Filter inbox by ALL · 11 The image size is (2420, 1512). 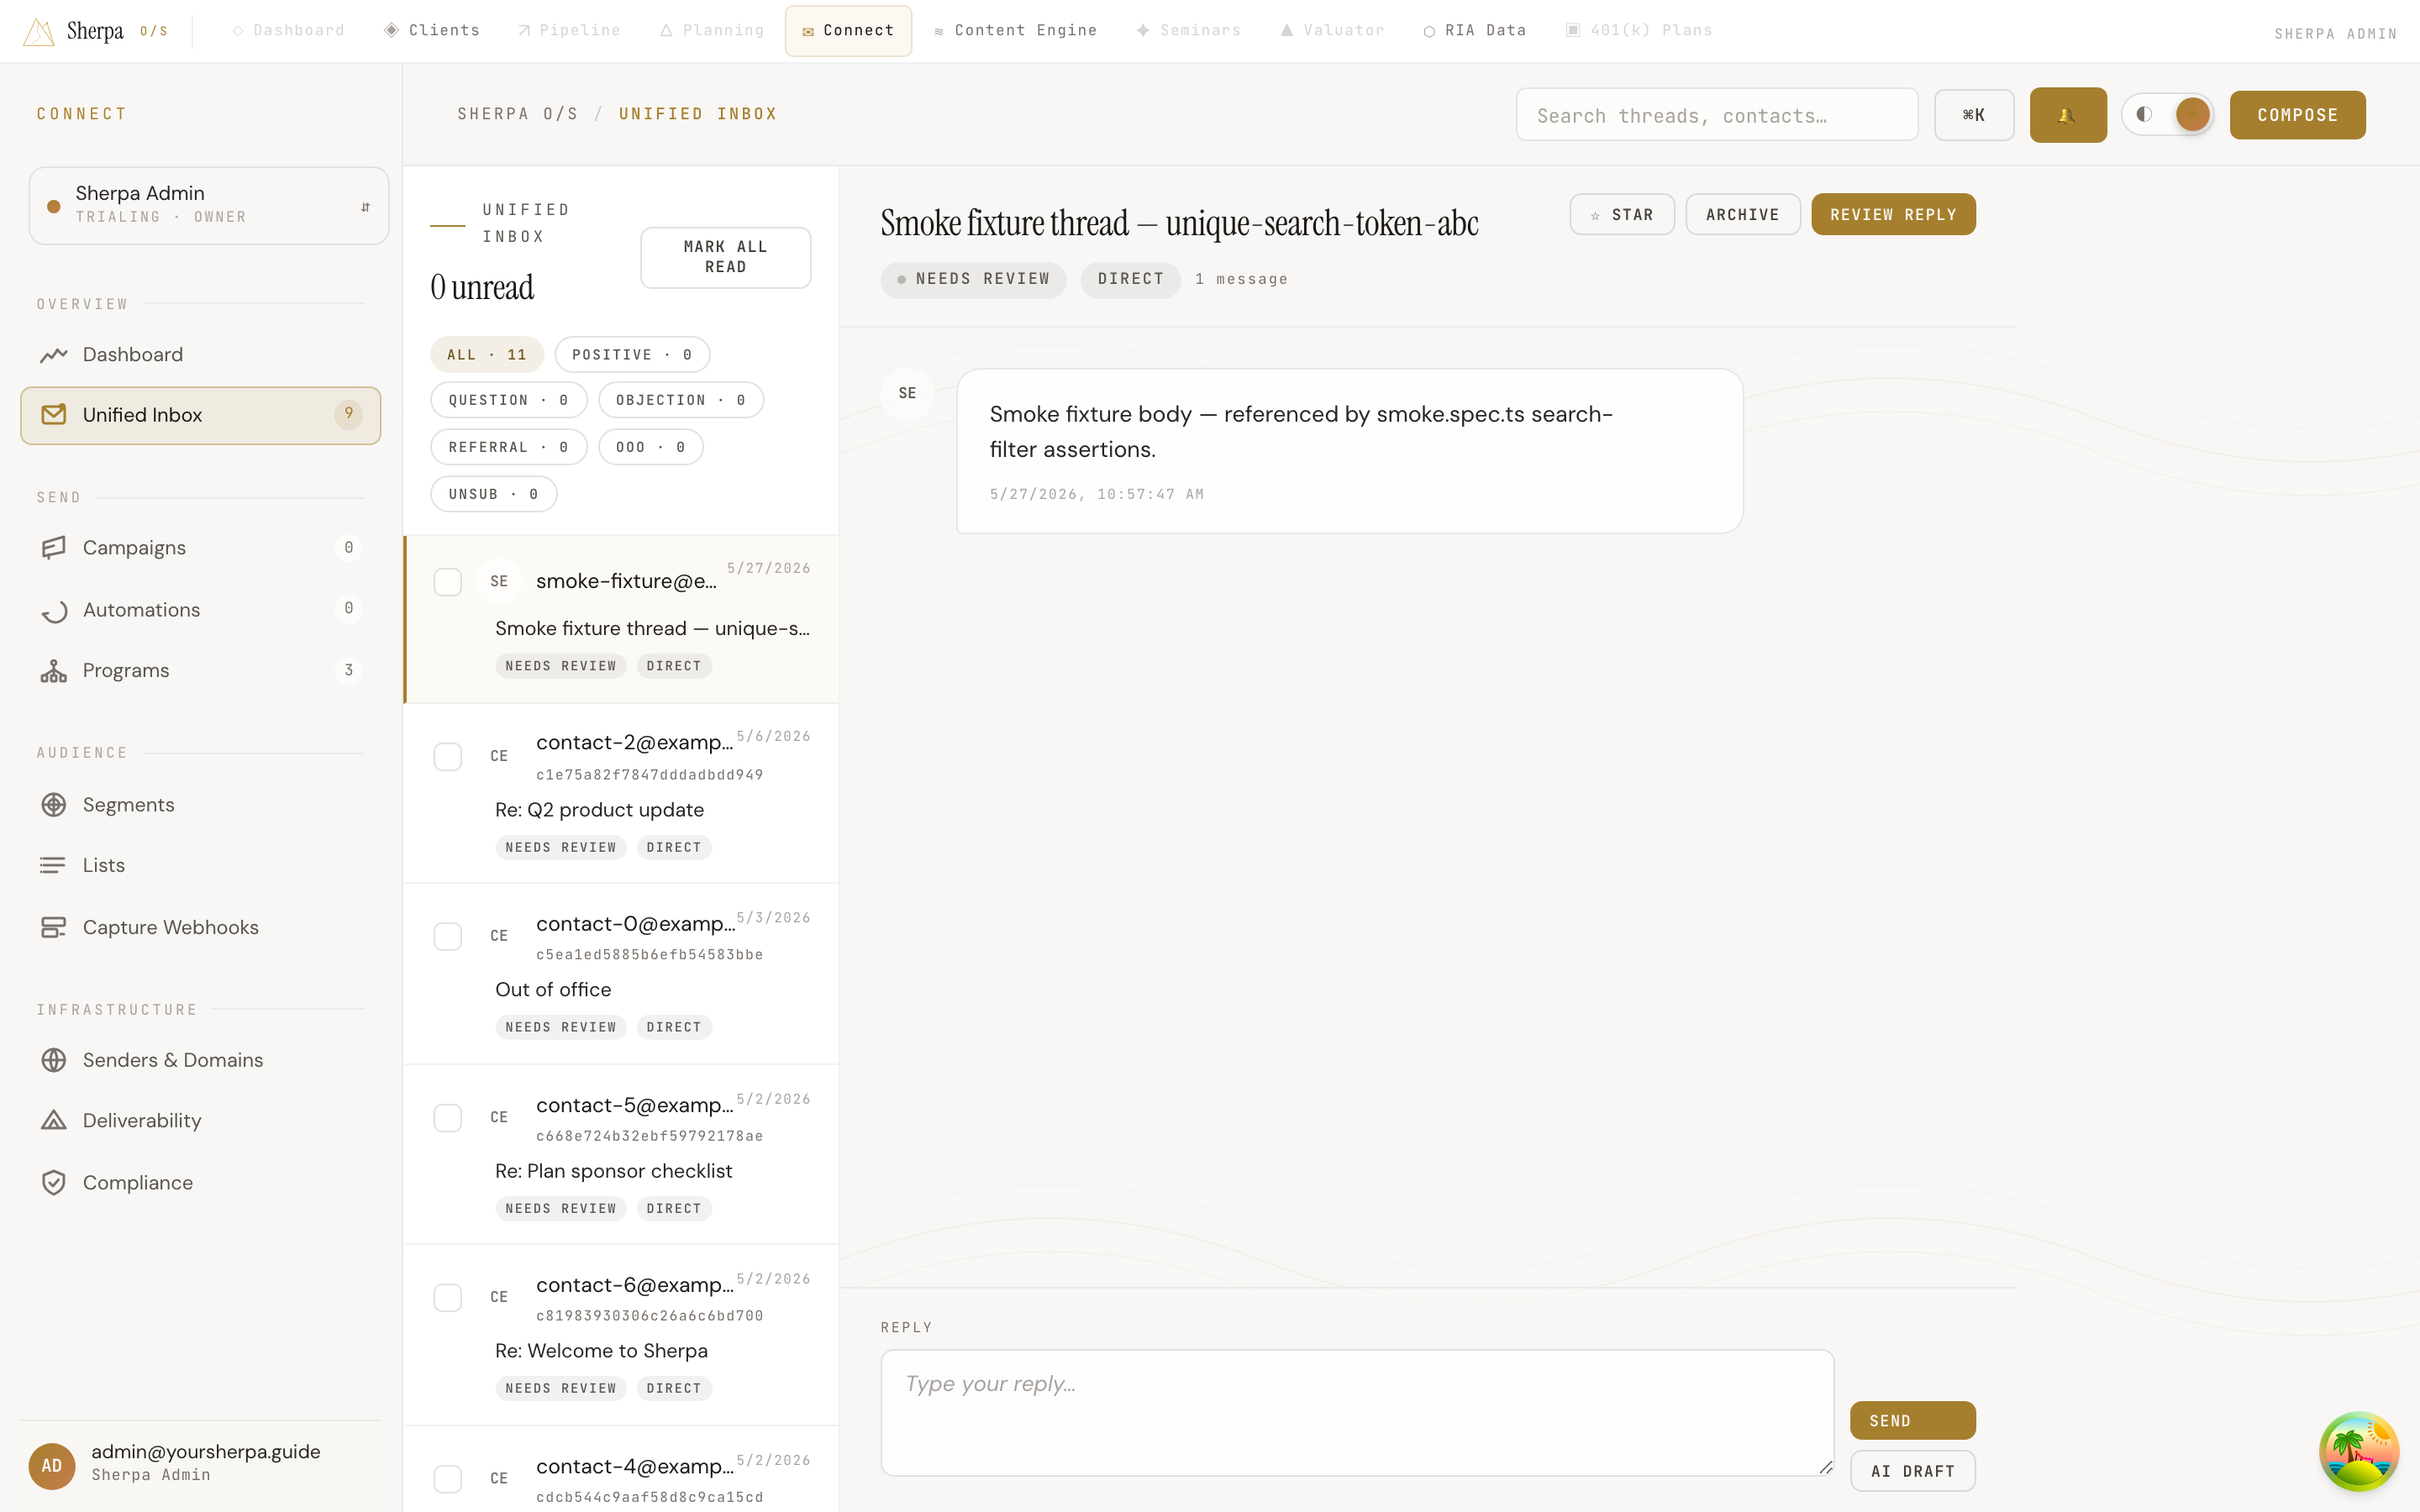point(487,355)
